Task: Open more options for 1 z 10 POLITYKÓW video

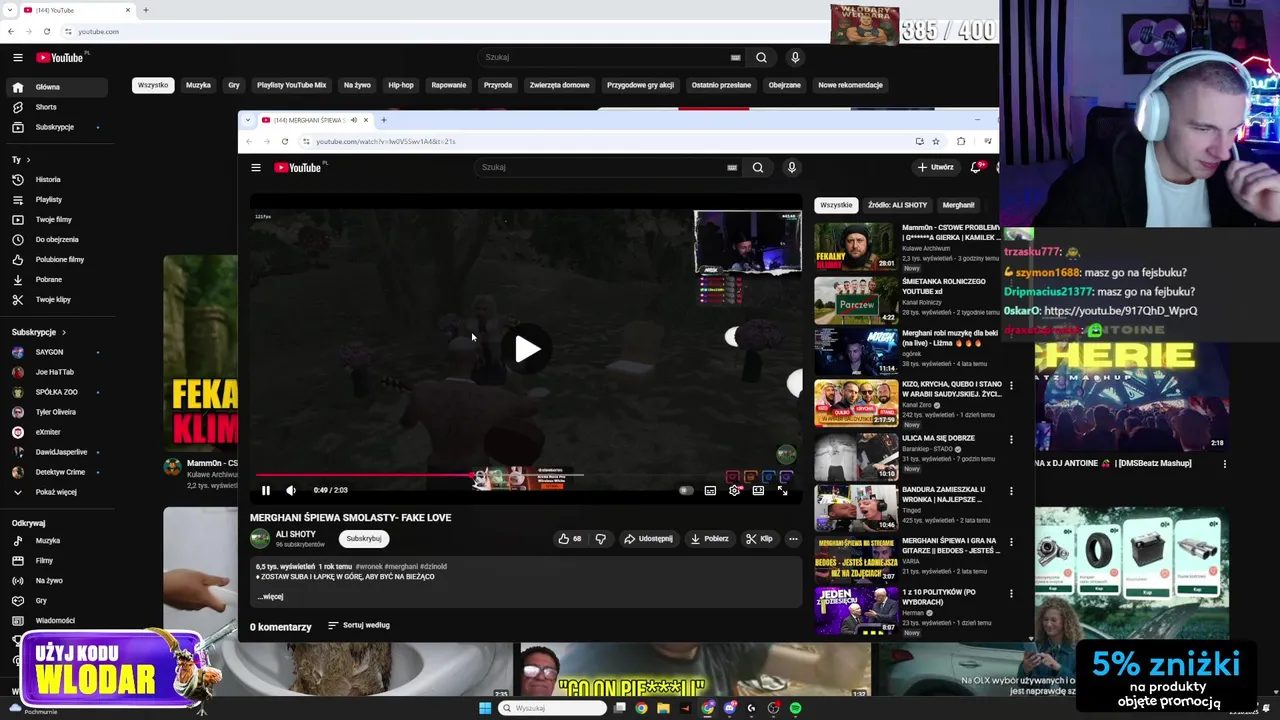Action: tap(1010, 593)
